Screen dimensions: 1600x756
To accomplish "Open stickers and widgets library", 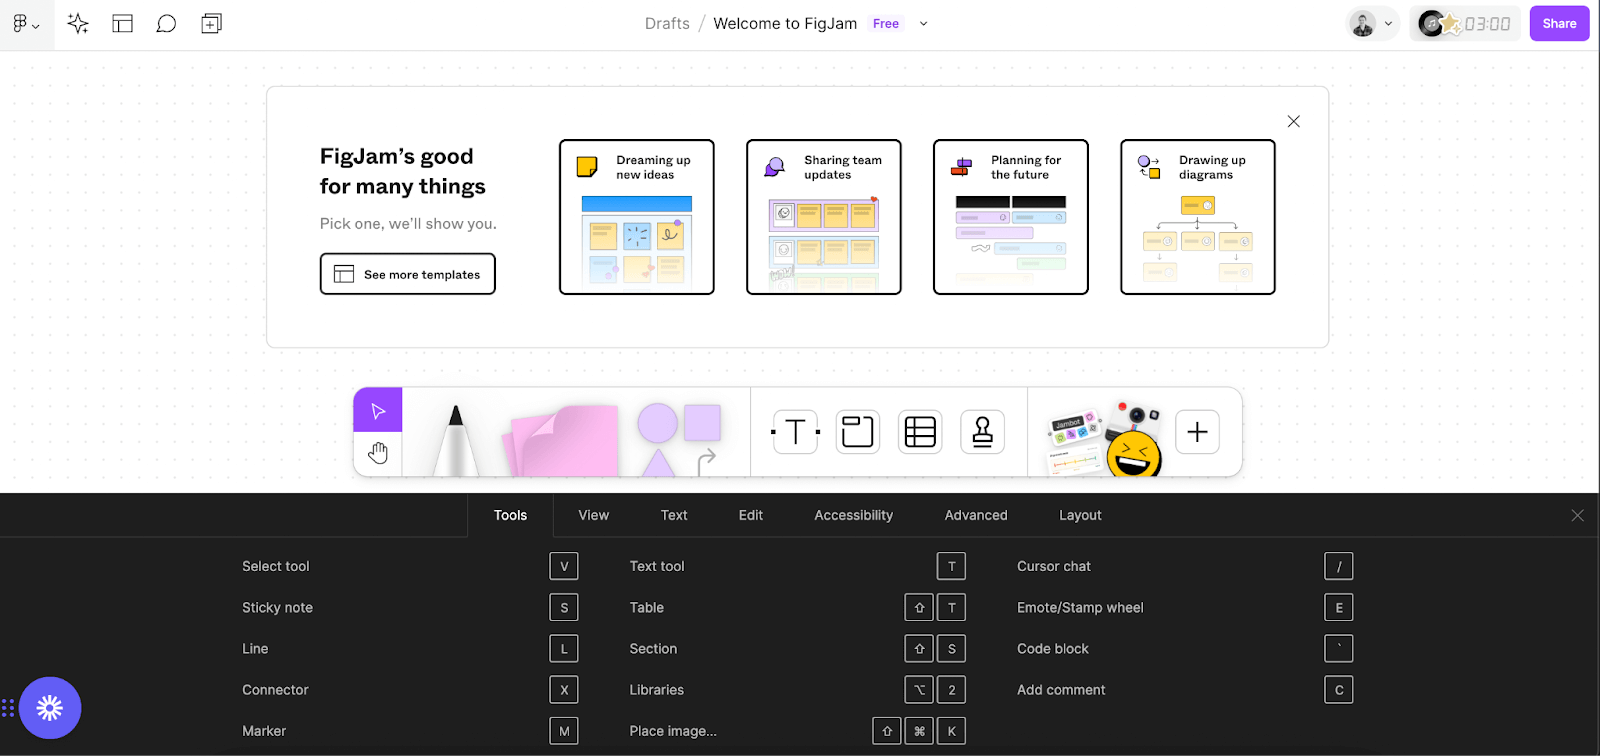I will 1104,438.
